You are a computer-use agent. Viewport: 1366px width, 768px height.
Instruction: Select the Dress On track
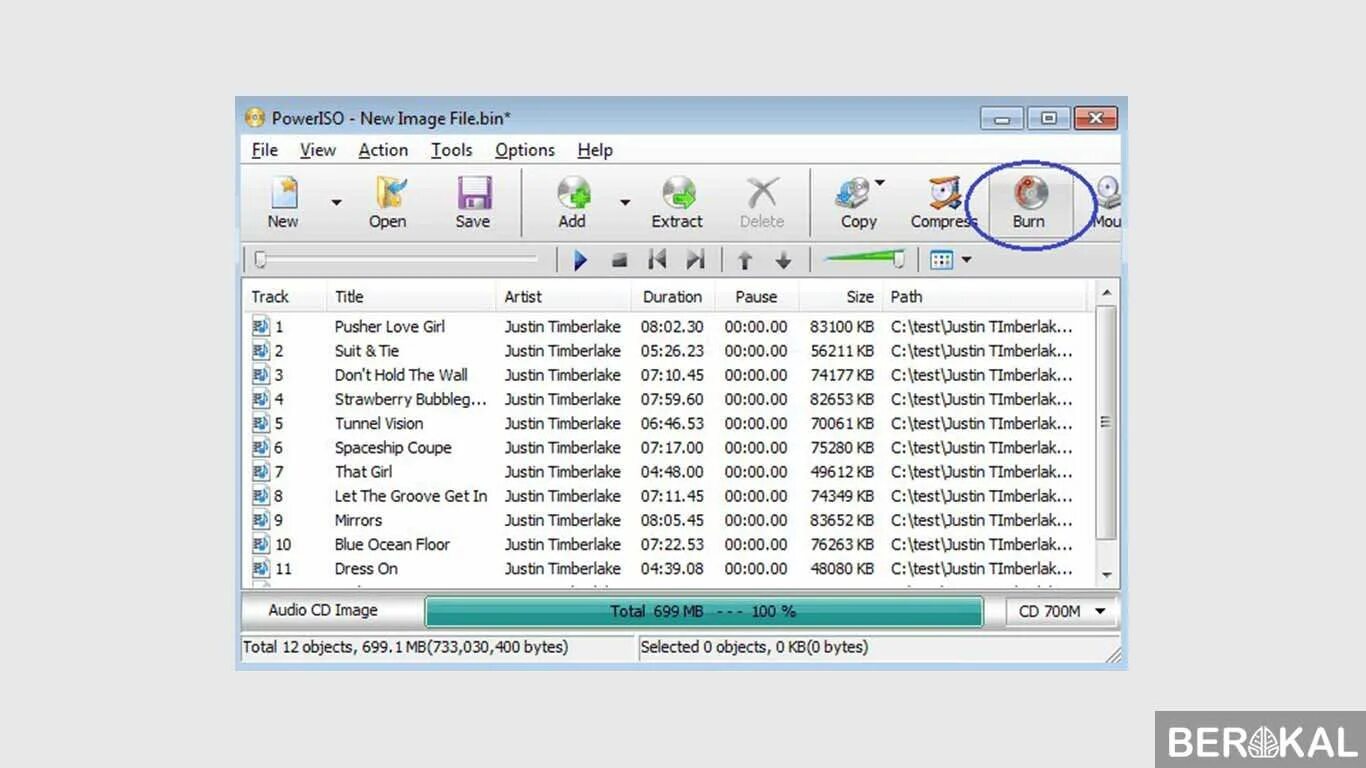[366, 569]
